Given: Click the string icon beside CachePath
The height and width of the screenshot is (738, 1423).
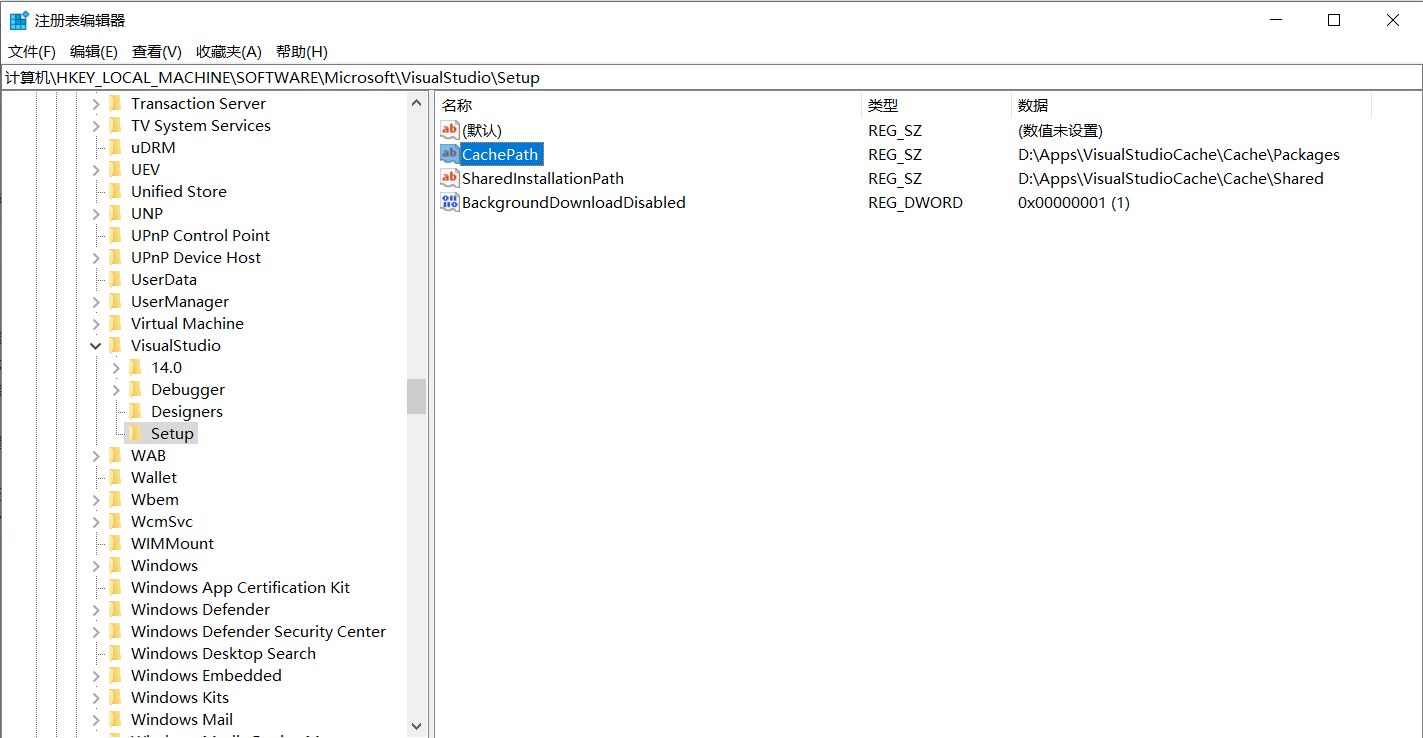Looking at the screenshot, I should tap(450, 154).
